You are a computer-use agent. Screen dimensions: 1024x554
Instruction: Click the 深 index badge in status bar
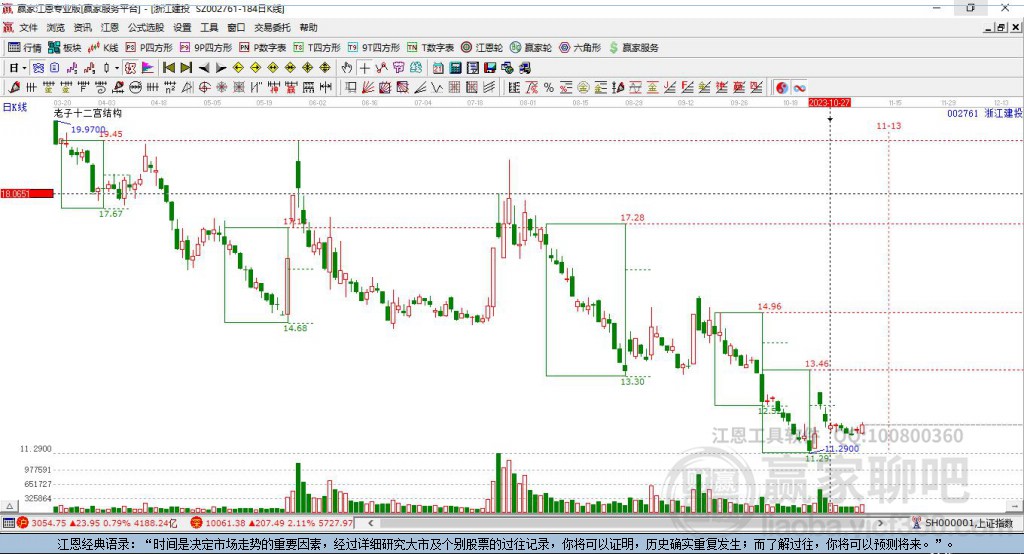197,523
